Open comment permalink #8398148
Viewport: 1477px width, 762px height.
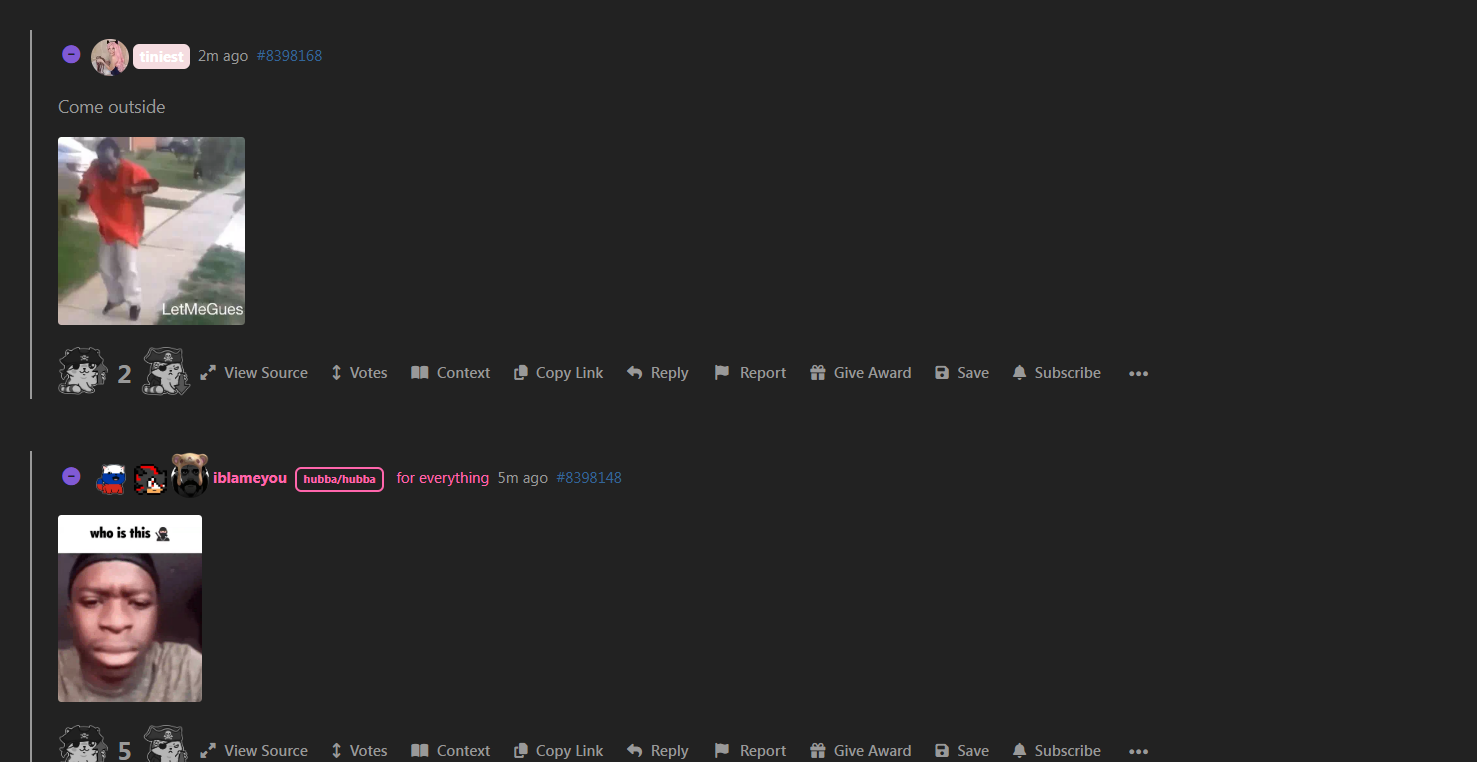coord(589,478)
